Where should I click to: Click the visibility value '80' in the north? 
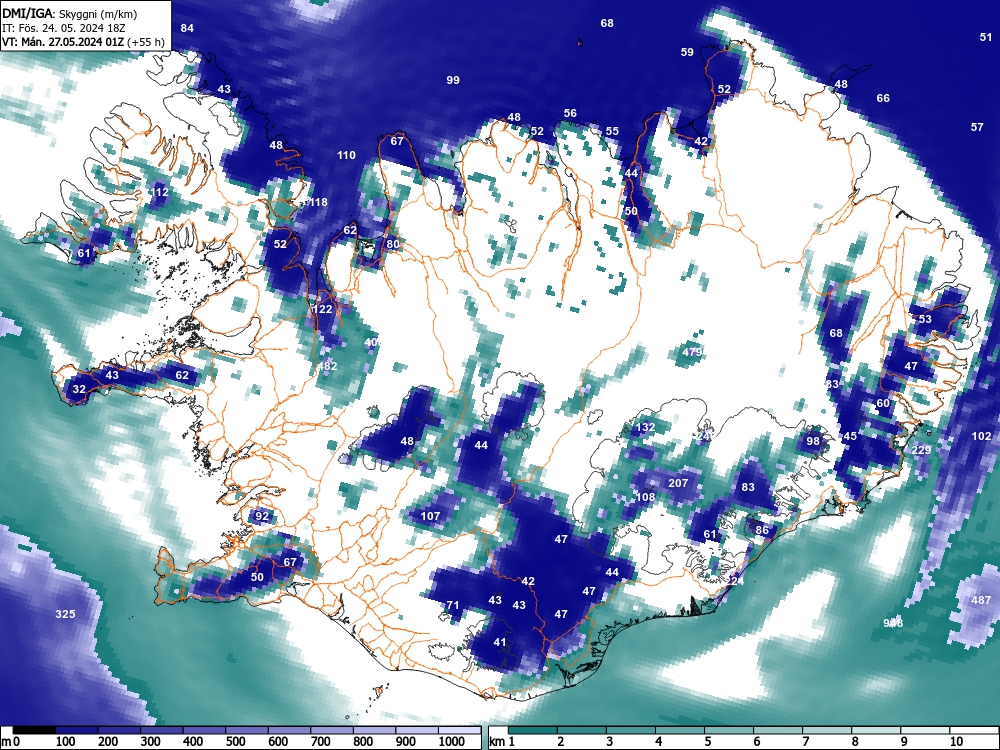393,244
